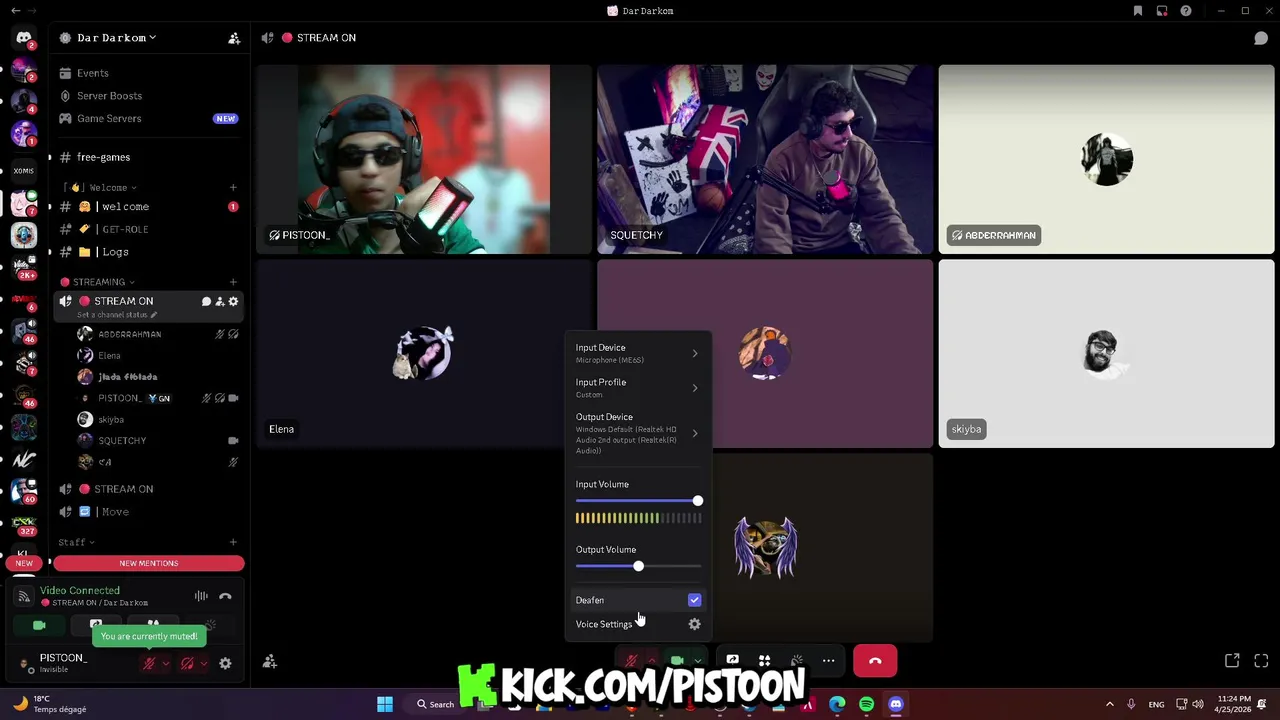Show chat panel icon at top right
The height and width of the screenshot is (720, 1280).
coord(1261,38)
